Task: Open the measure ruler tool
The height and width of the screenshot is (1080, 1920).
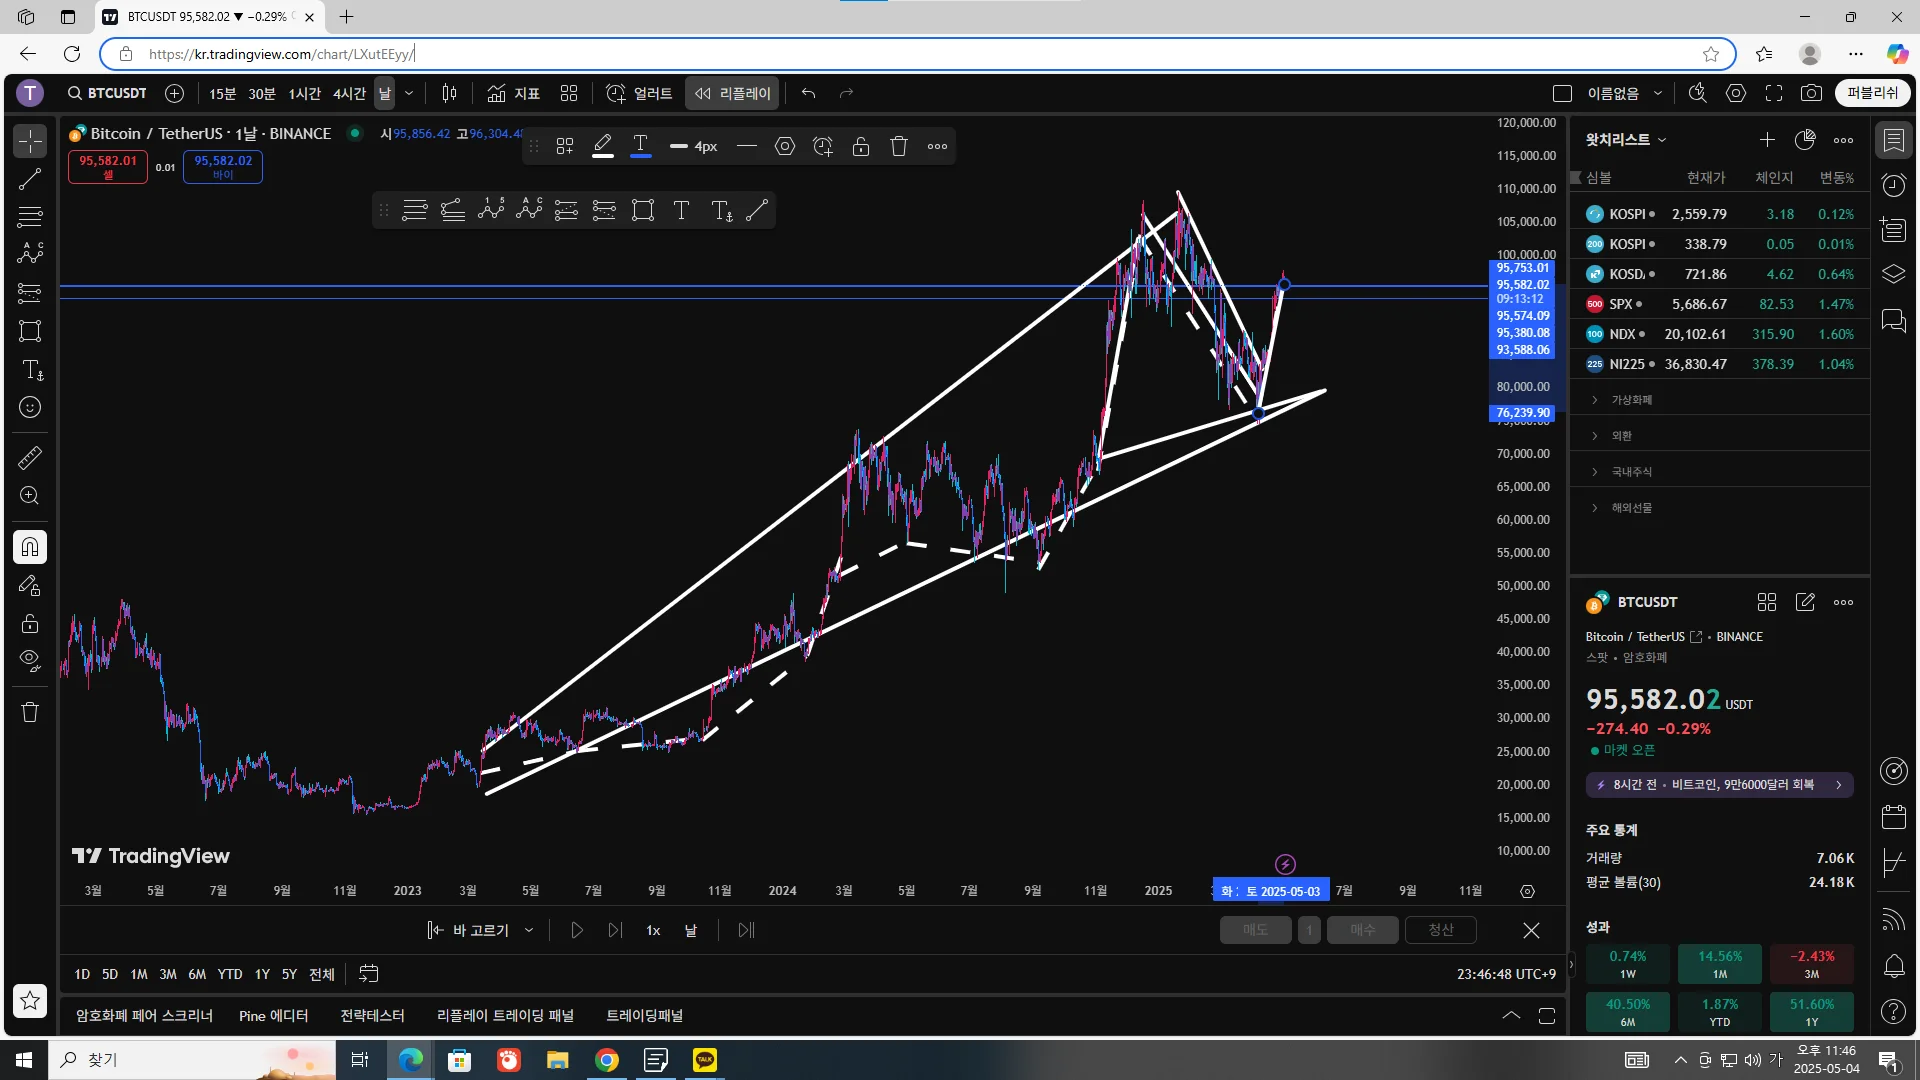Action: [30, 458]
